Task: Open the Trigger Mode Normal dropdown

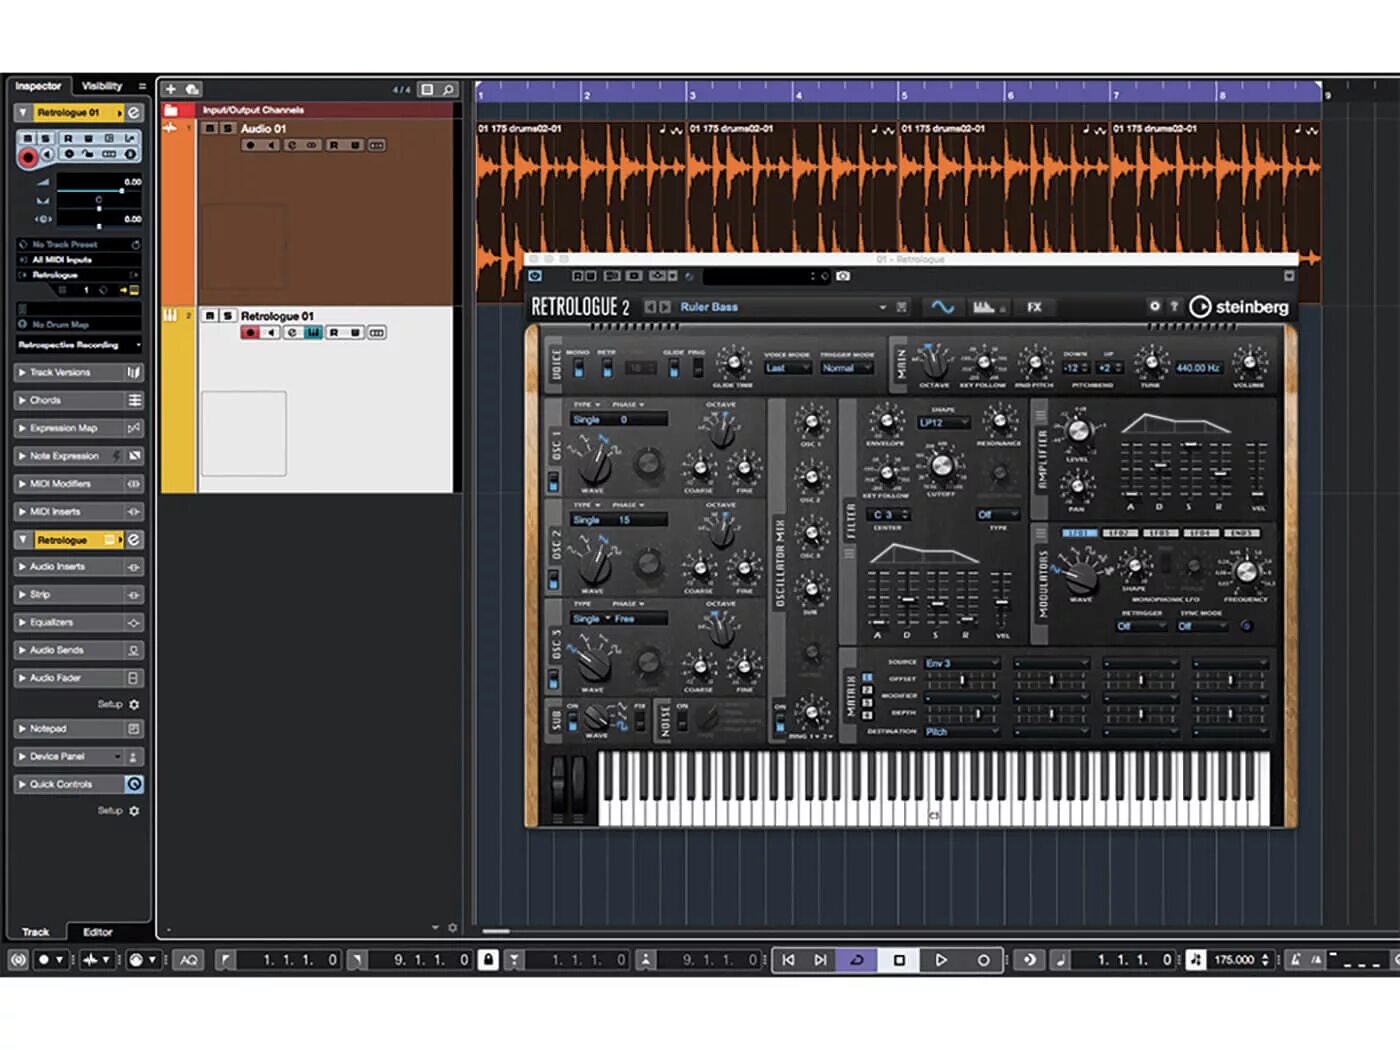Action: click(846, 368)
